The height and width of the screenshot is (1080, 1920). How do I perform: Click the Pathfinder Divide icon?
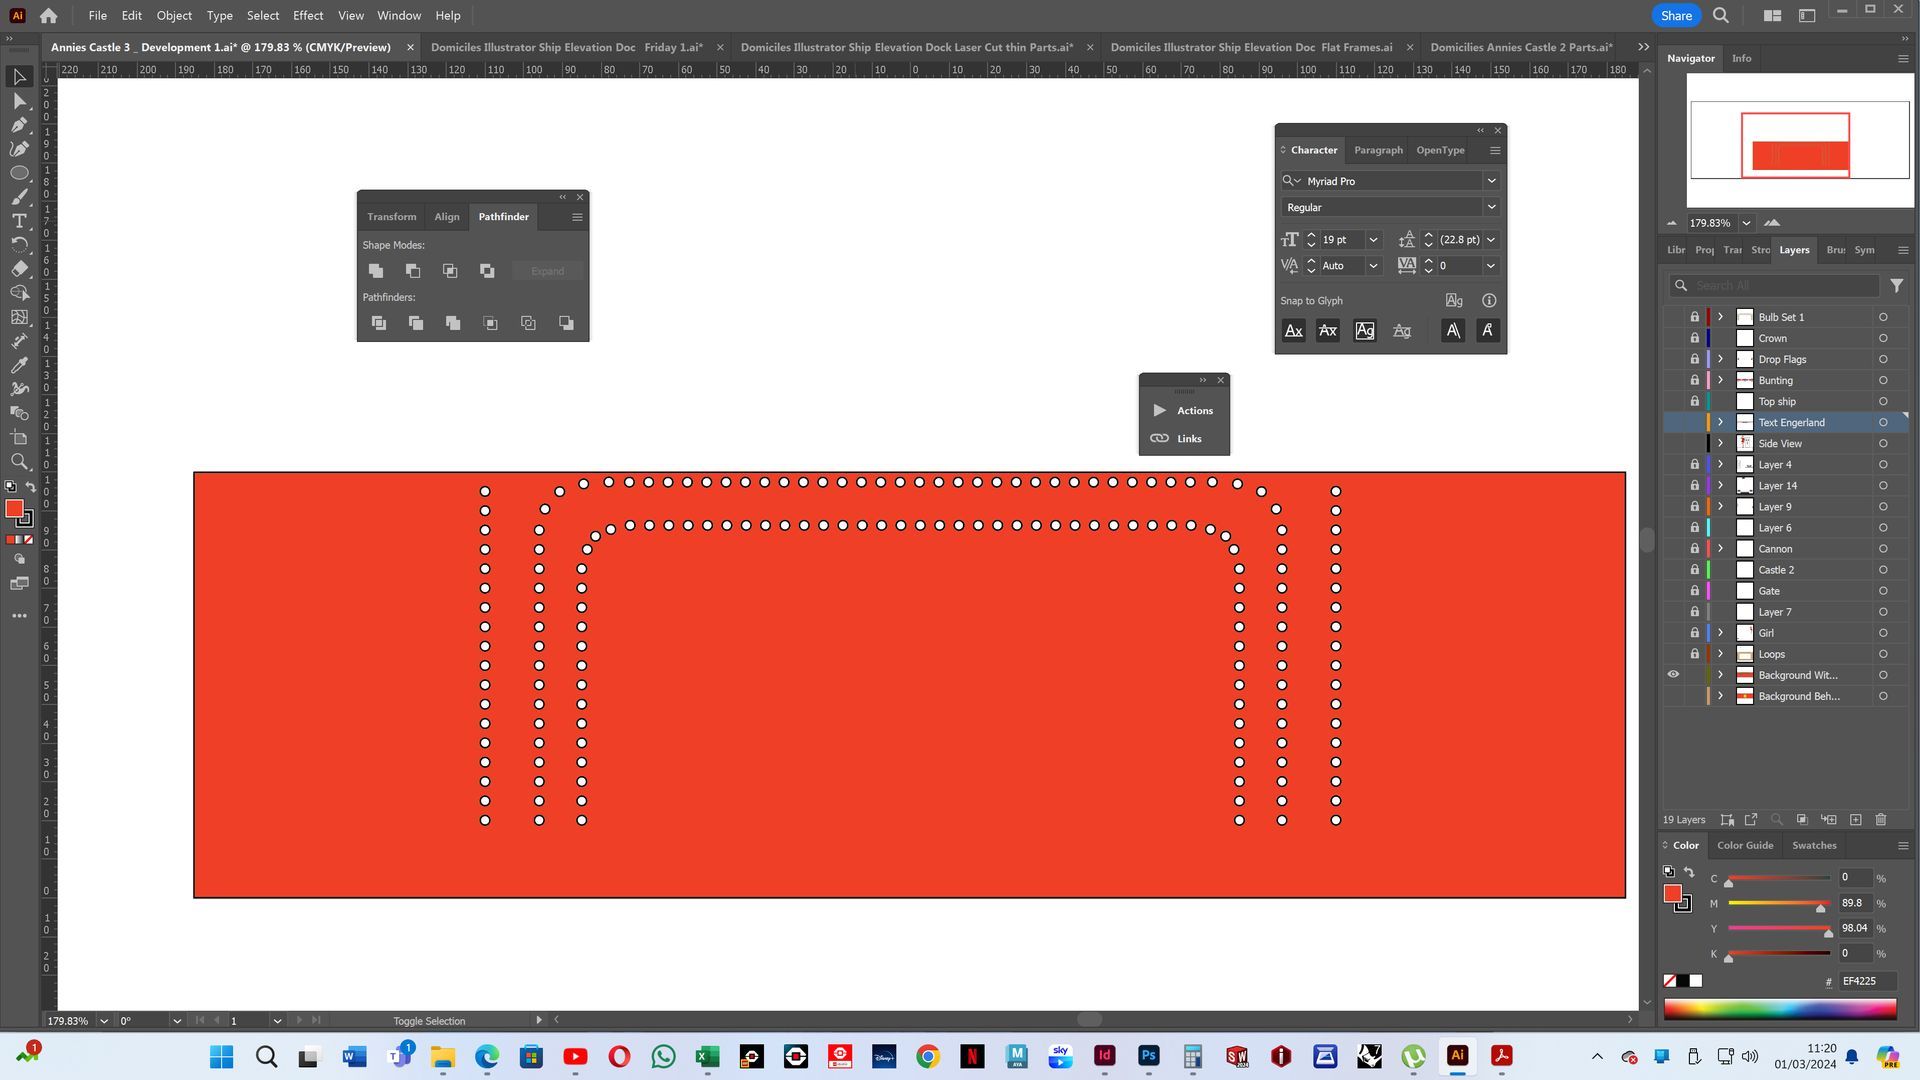pos(379,323)
